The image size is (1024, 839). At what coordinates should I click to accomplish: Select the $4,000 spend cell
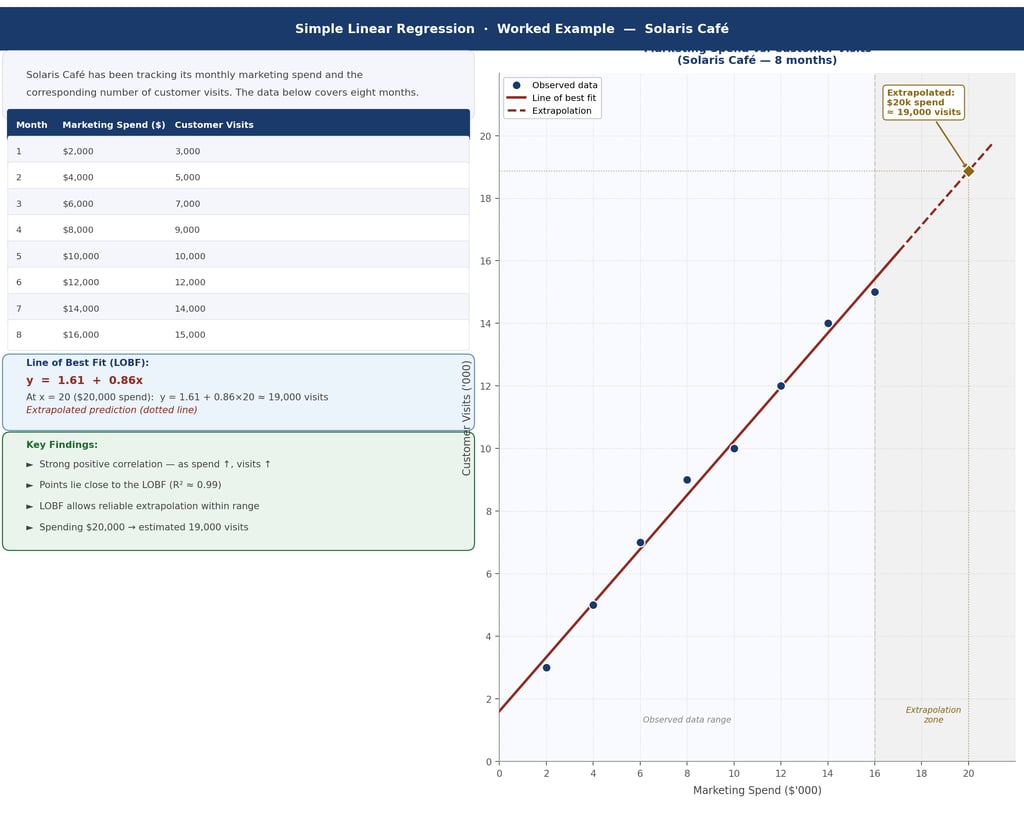pos(78,177)
